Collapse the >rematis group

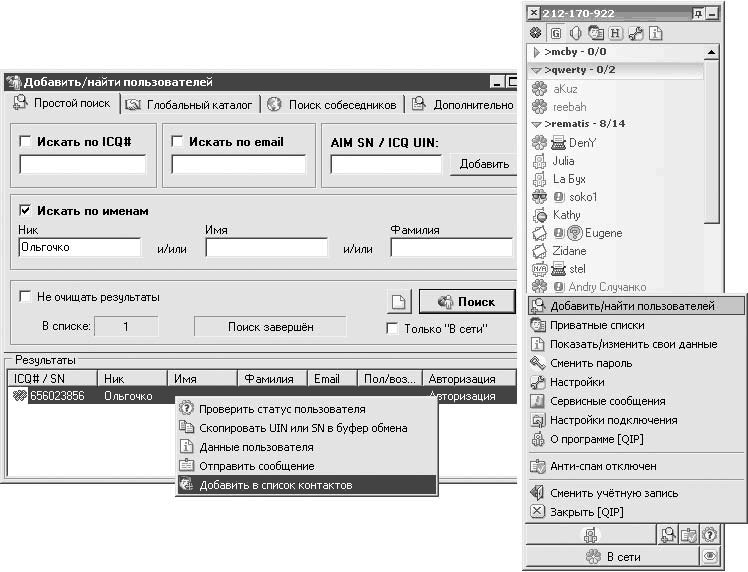pos(536,124)
